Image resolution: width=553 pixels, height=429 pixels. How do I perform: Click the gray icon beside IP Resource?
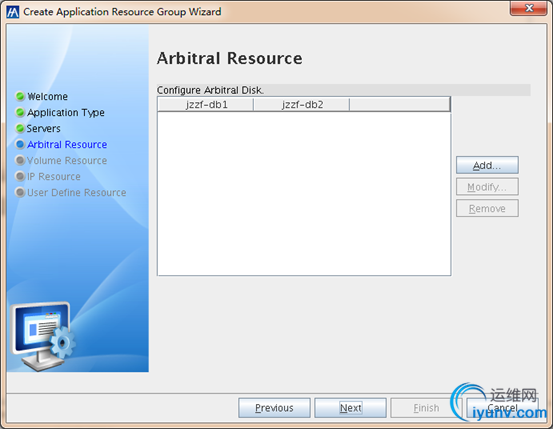20,176
